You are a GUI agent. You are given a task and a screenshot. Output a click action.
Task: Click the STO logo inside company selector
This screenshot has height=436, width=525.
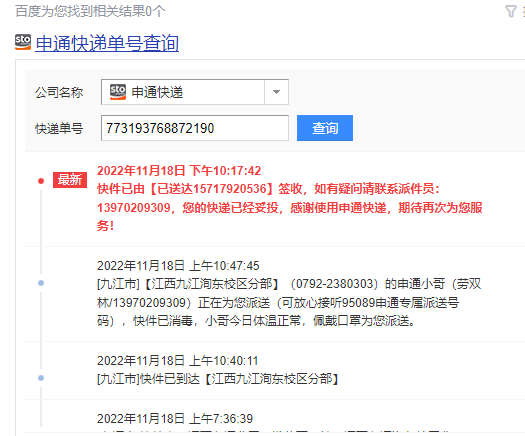point(118,92)
